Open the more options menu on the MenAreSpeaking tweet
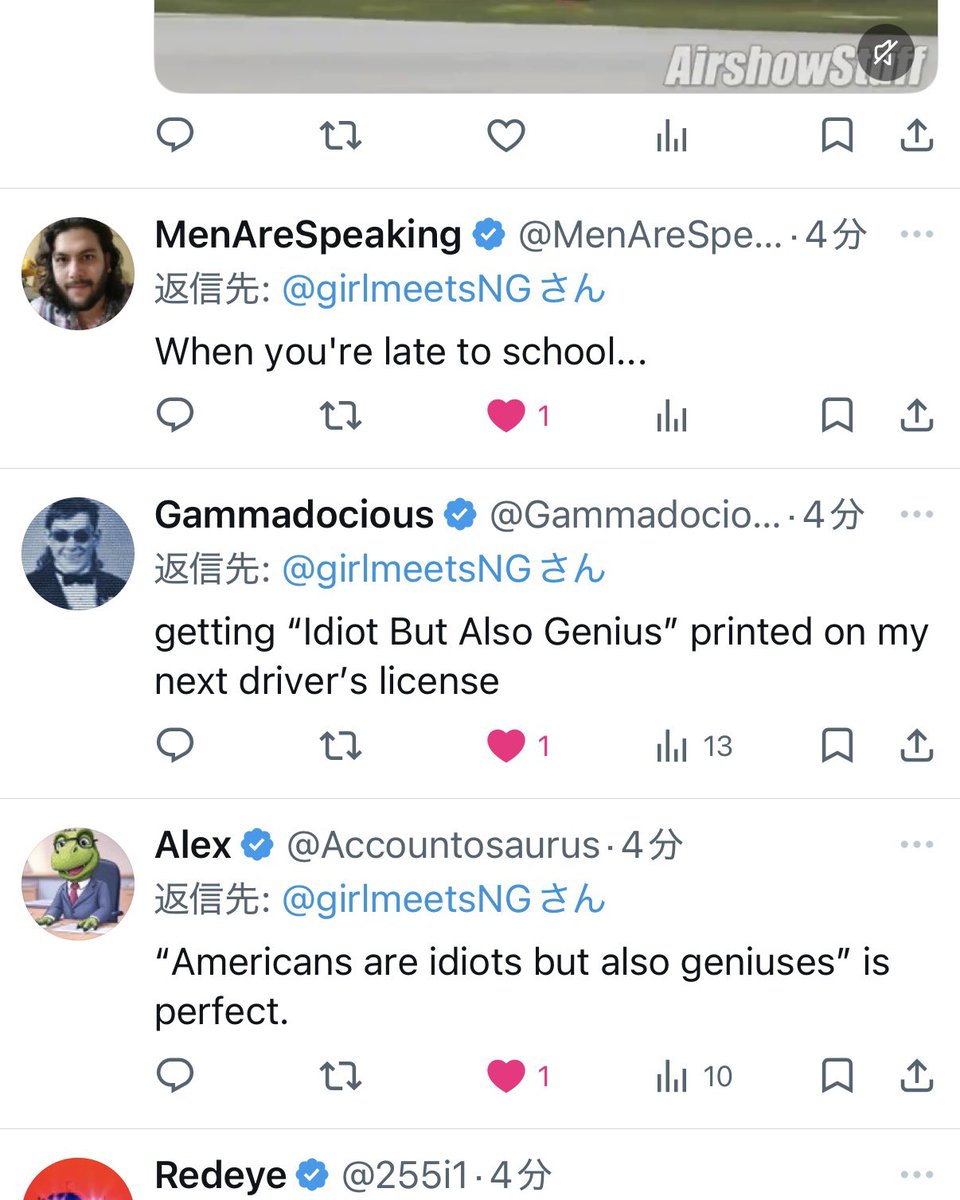Screen dimensions: 960x1200 (x=916, y=235)
